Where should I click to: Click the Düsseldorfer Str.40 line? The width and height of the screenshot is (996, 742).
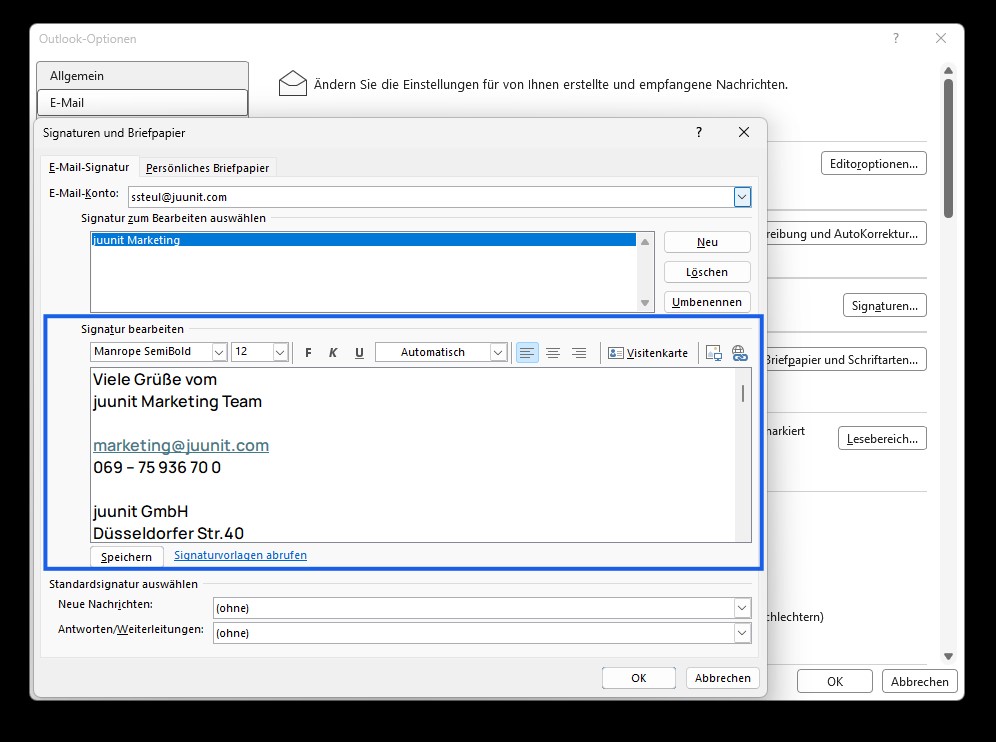point(168,533)
